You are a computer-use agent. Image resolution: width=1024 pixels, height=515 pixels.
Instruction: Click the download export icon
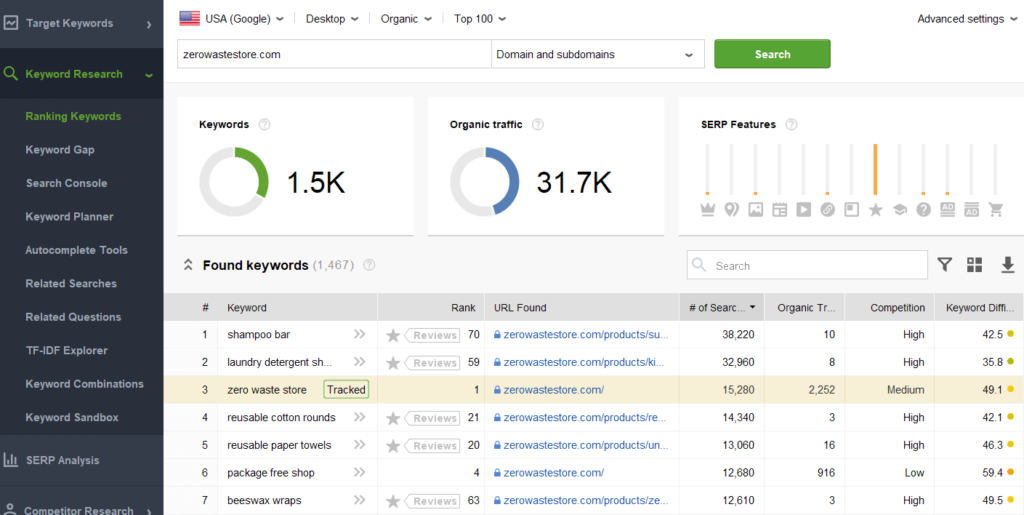[1007, 265]
